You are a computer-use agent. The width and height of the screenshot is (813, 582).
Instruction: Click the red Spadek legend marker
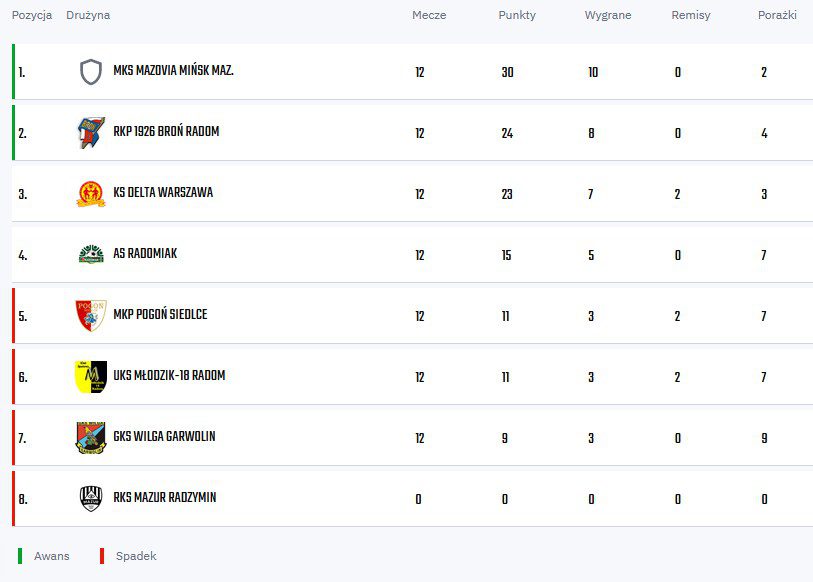coord(101,556)
